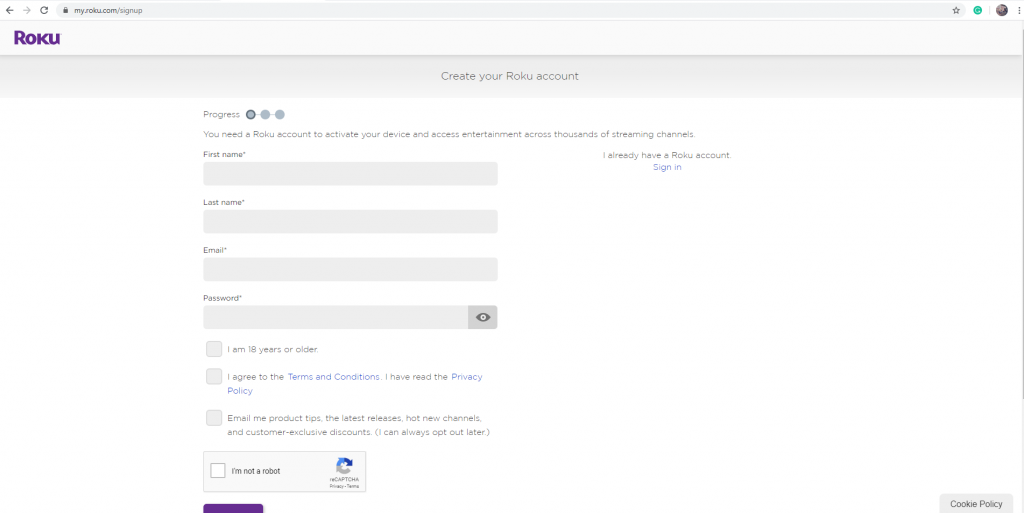
Task: Click the third Progress step circle
Action: pos(280,114)
